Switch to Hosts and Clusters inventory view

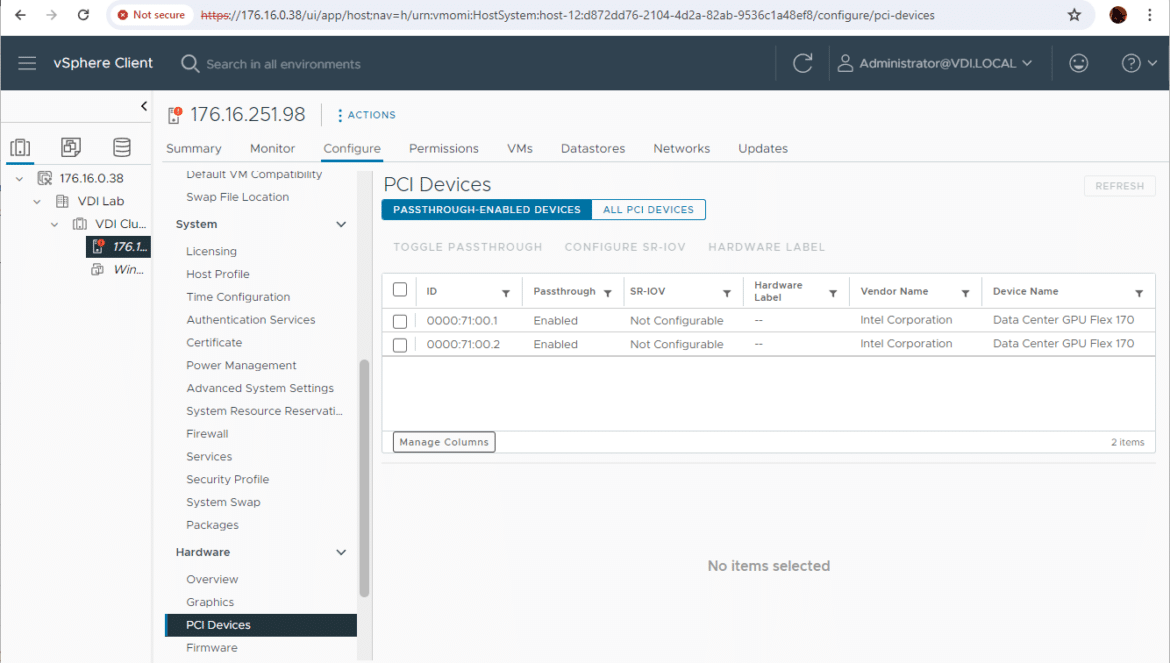tap(20, 147)
